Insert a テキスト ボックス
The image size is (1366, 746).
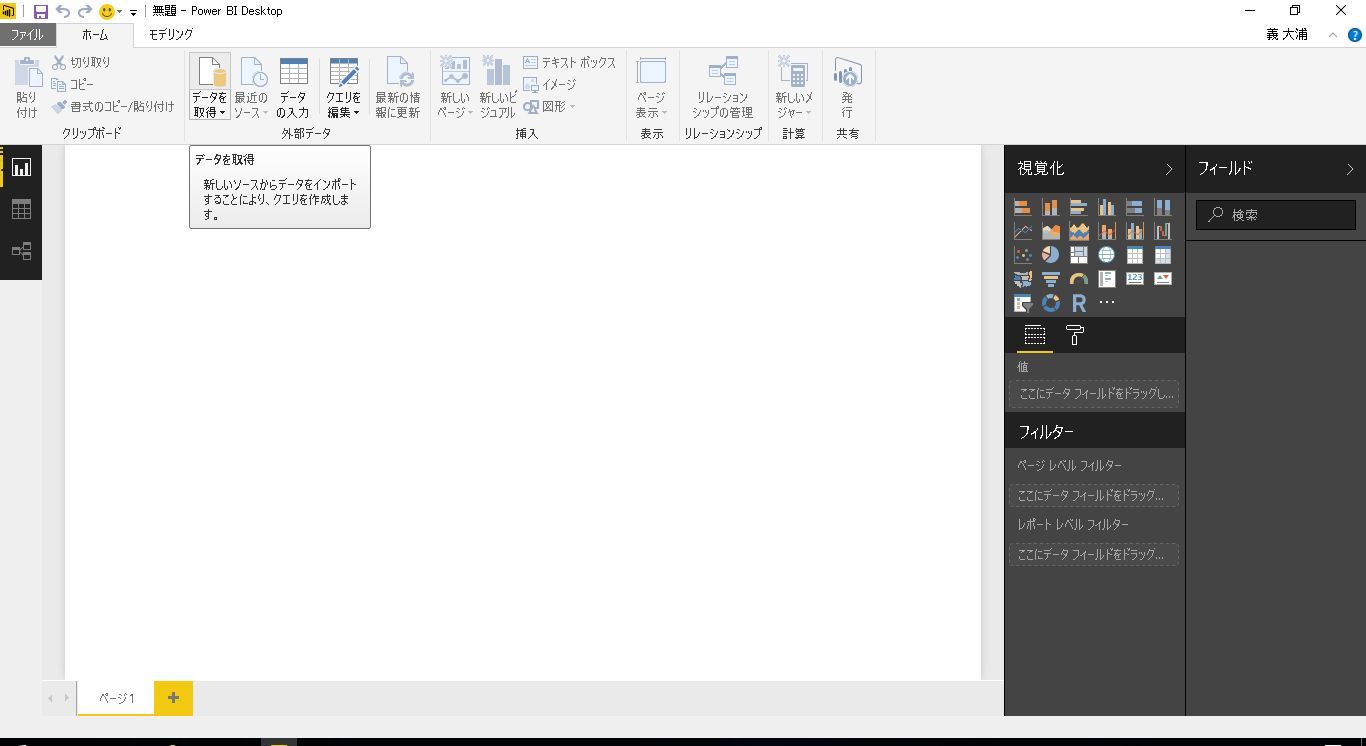pos(570,62)
